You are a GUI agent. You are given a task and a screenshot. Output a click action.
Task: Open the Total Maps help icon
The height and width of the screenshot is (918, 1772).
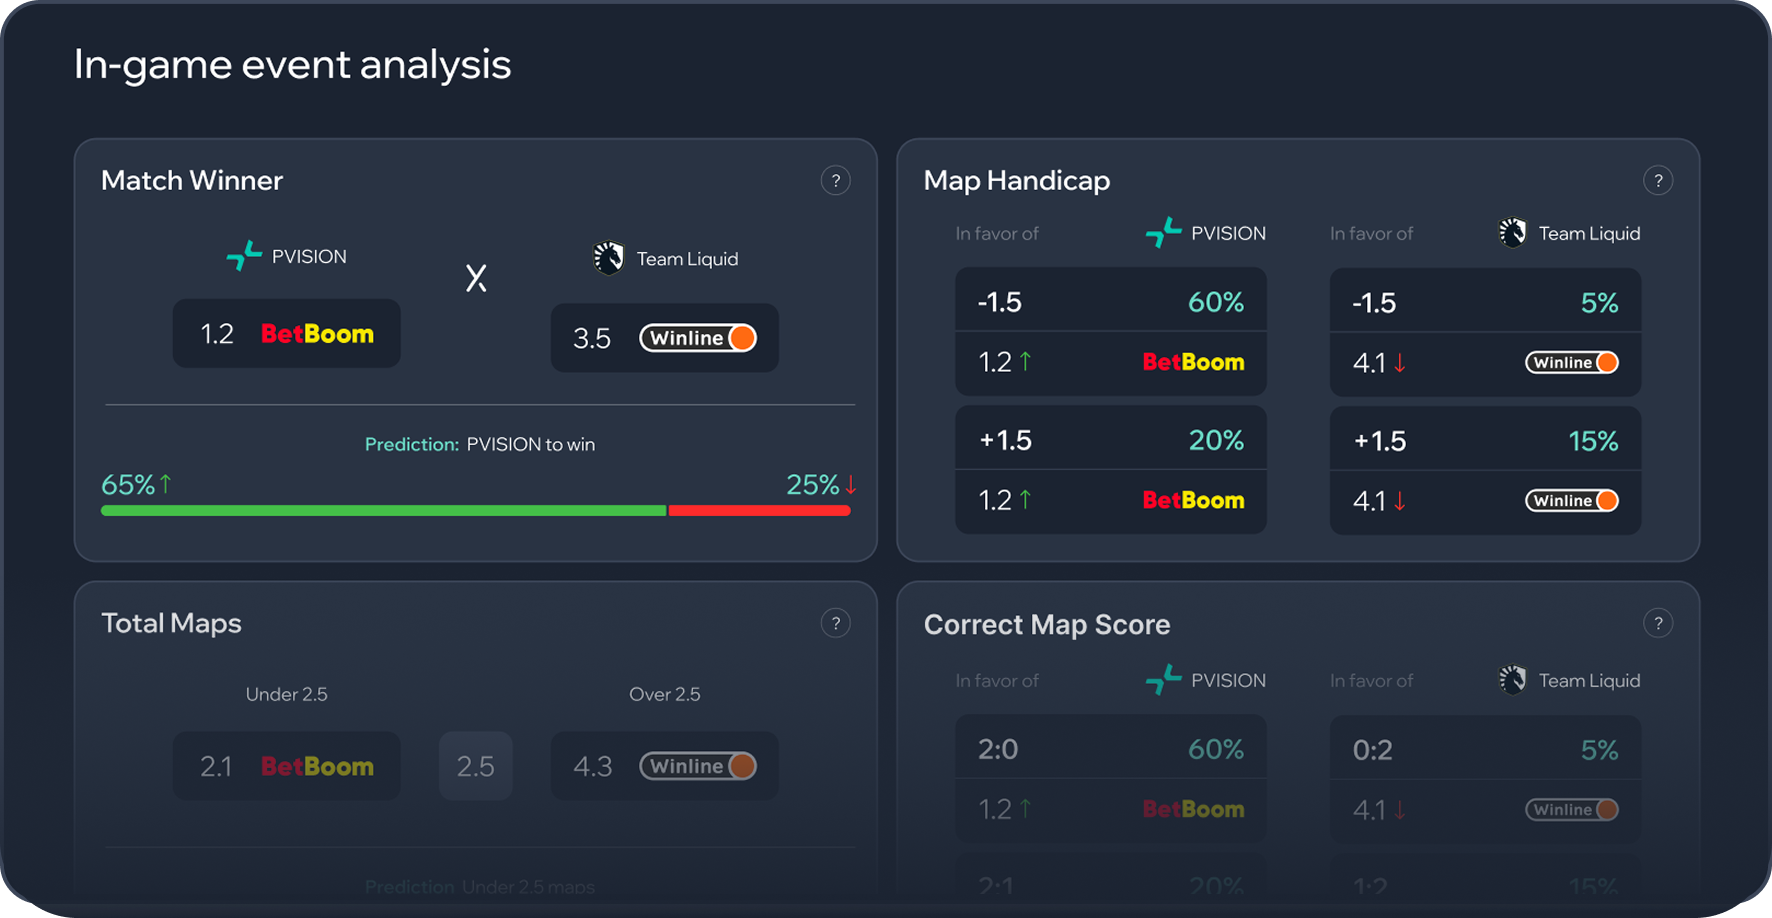[835, 624]
